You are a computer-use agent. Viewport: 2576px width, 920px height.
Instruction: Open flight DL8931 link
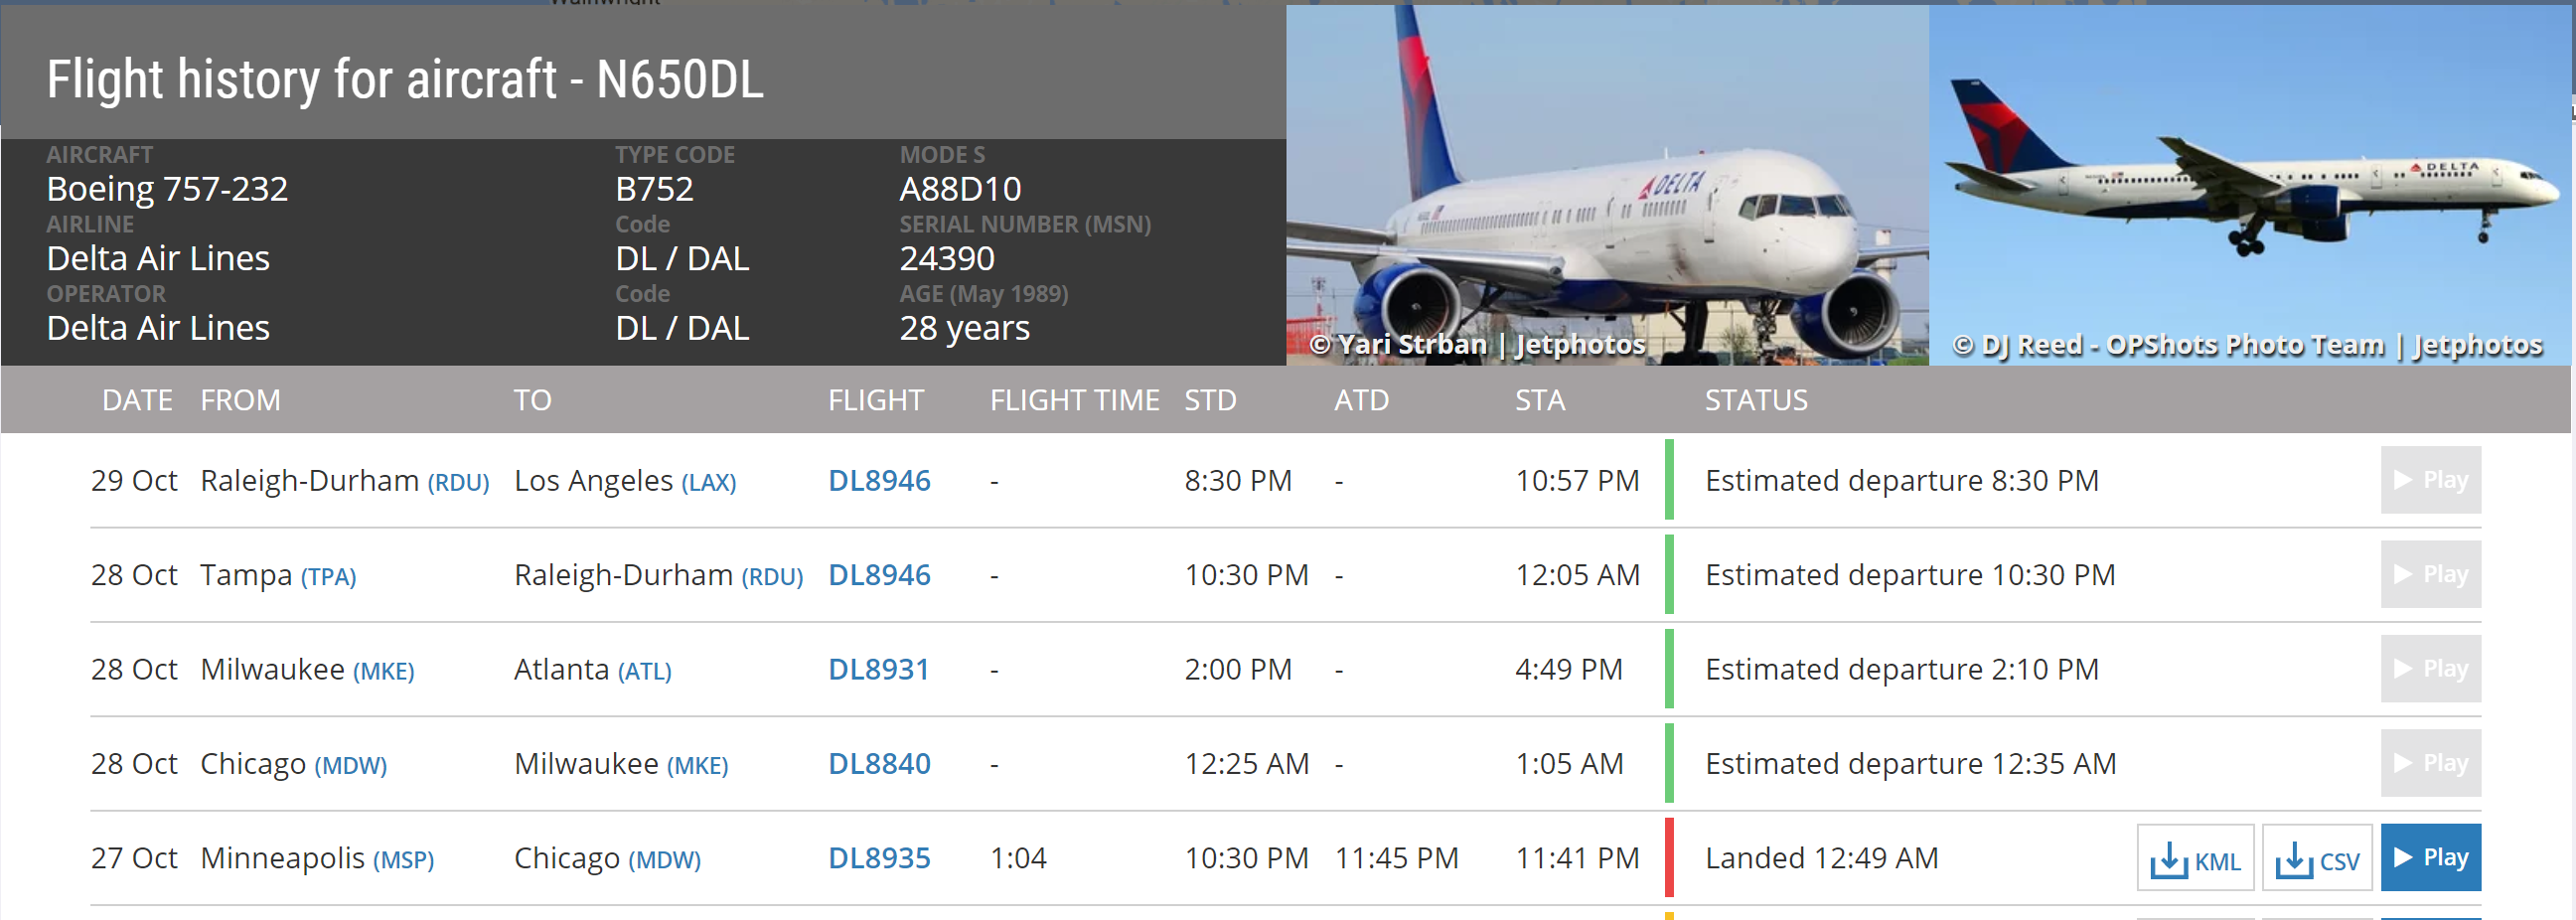click(x=879, y=670)
